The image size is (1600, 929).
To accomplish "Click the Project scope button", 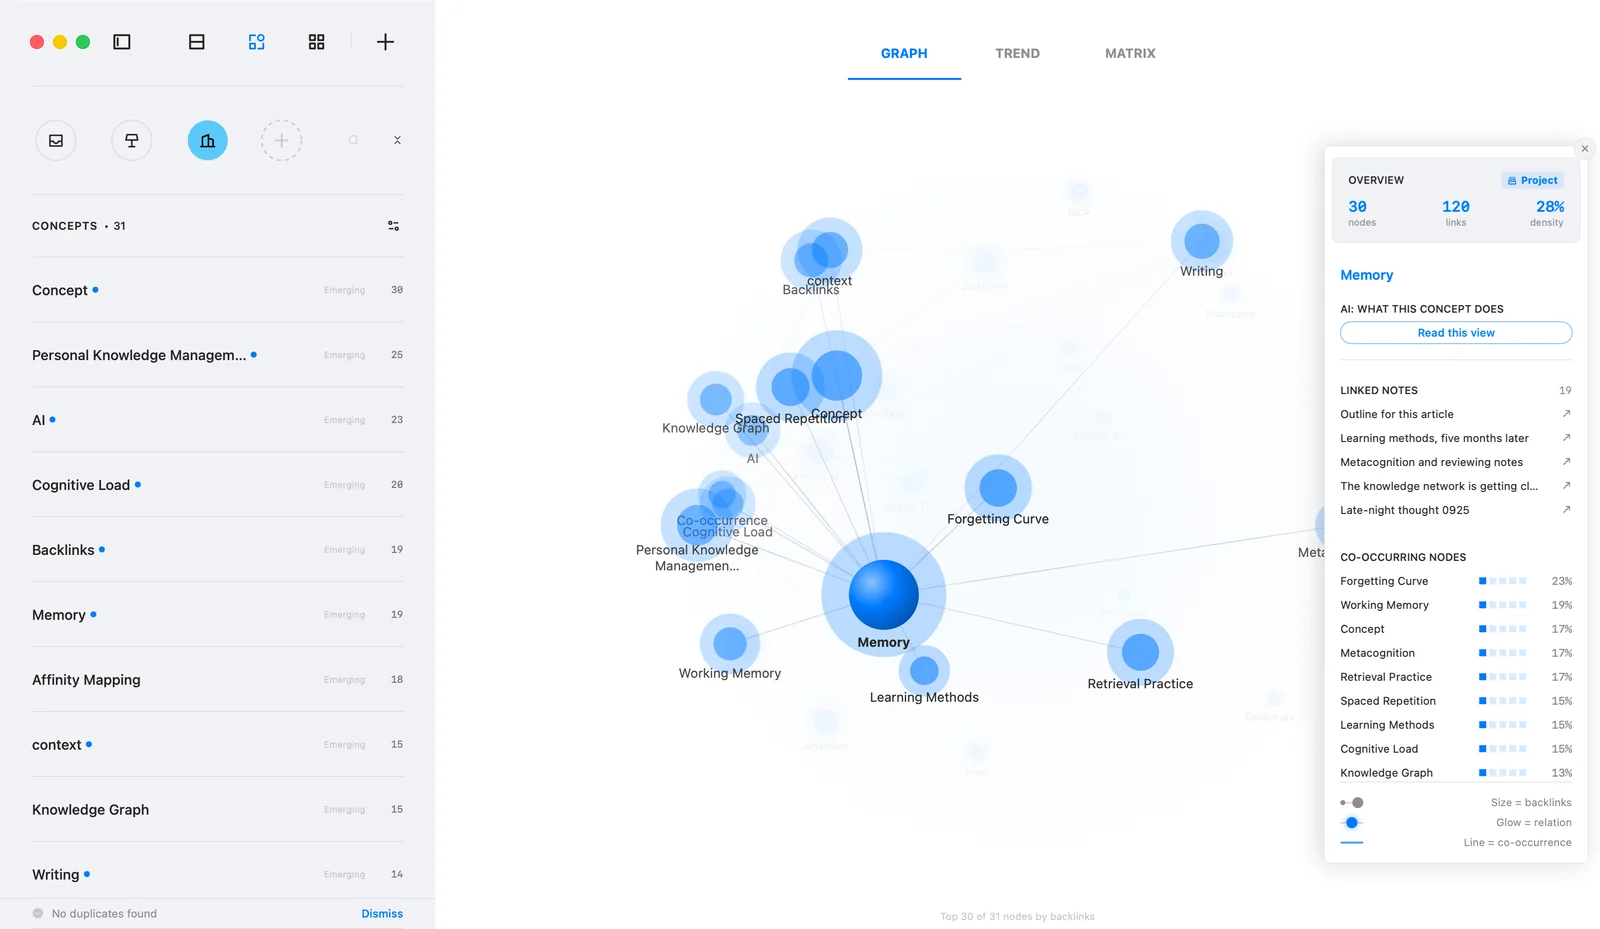I will click(x=1532, y=181).
